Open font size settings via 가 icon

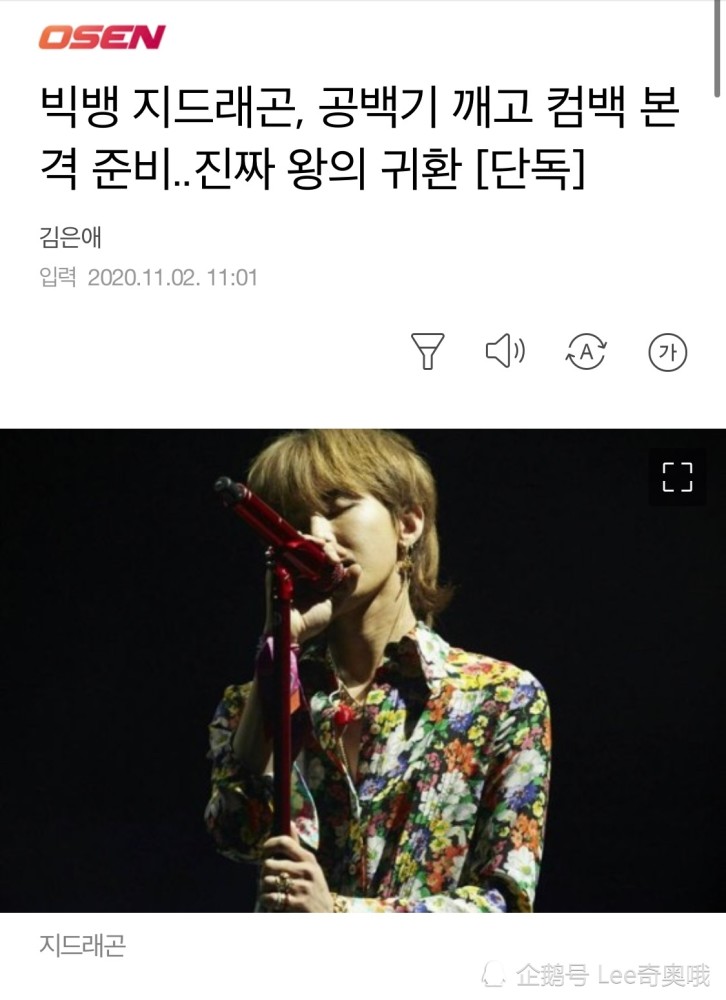(x=667, y=352)
